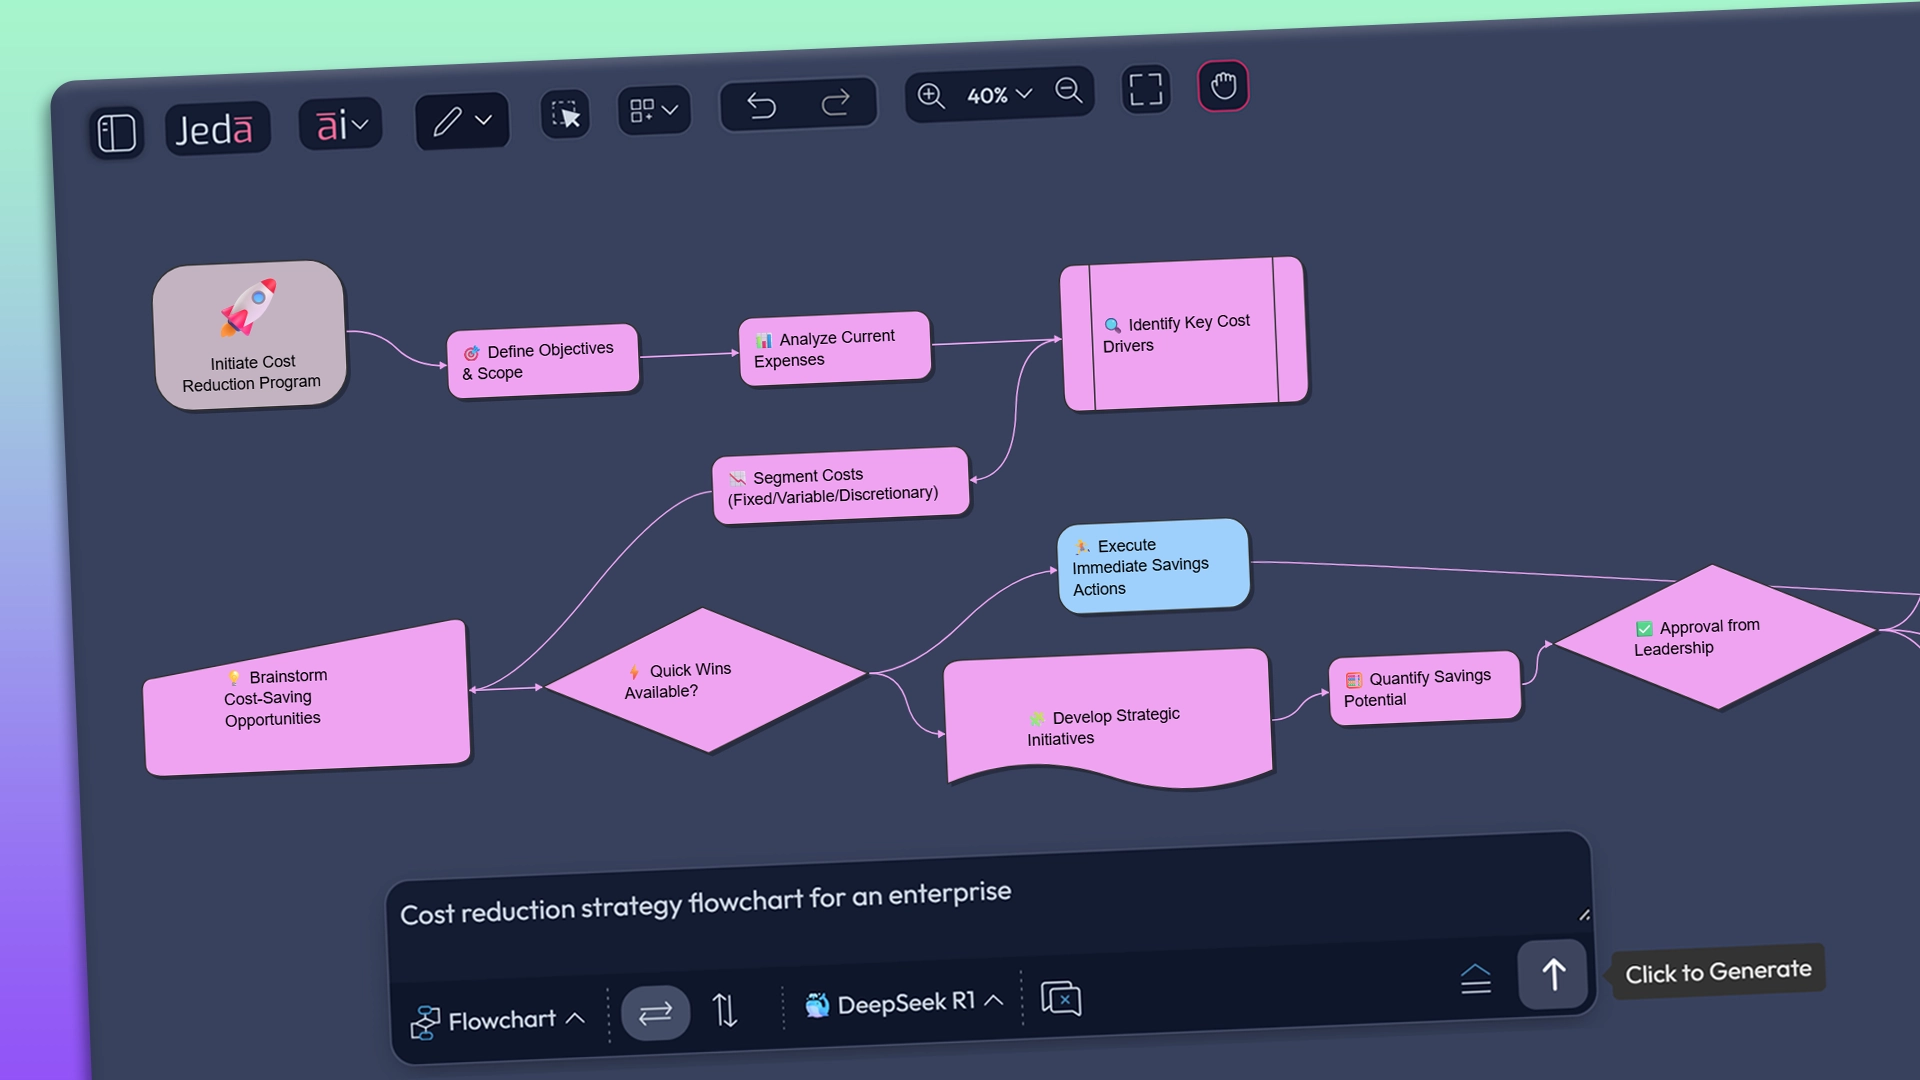The image size is (1920, 1080).
Task: Open the Flowchart diagram type dropdown
Action: click(498, 1019)
